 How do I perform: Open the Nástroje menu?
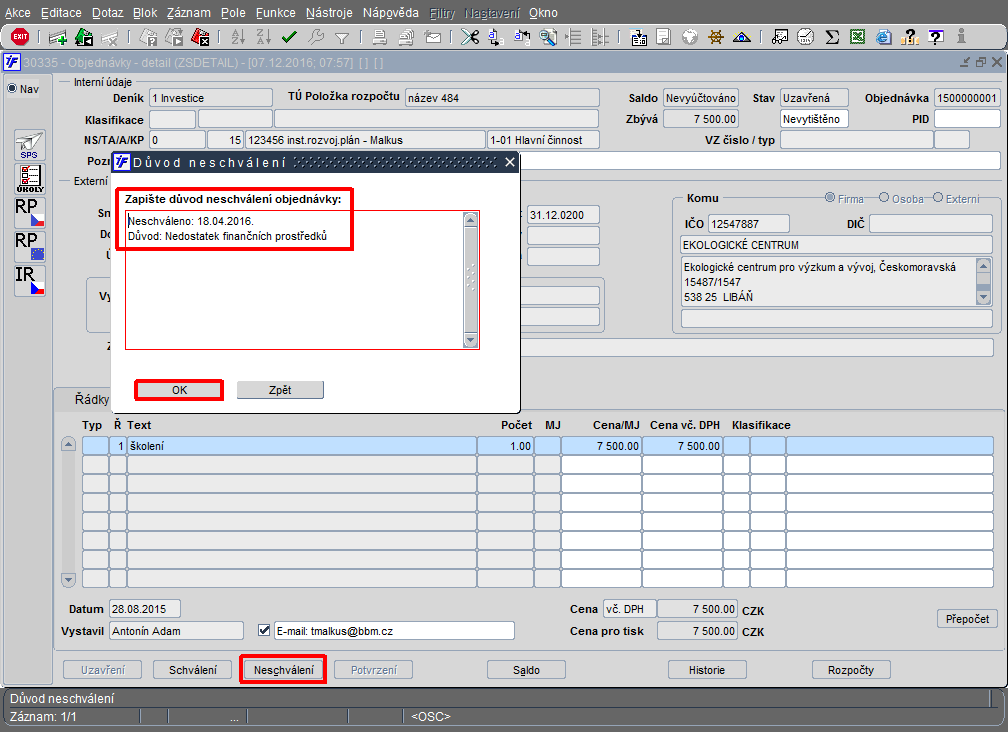[329, 13]
